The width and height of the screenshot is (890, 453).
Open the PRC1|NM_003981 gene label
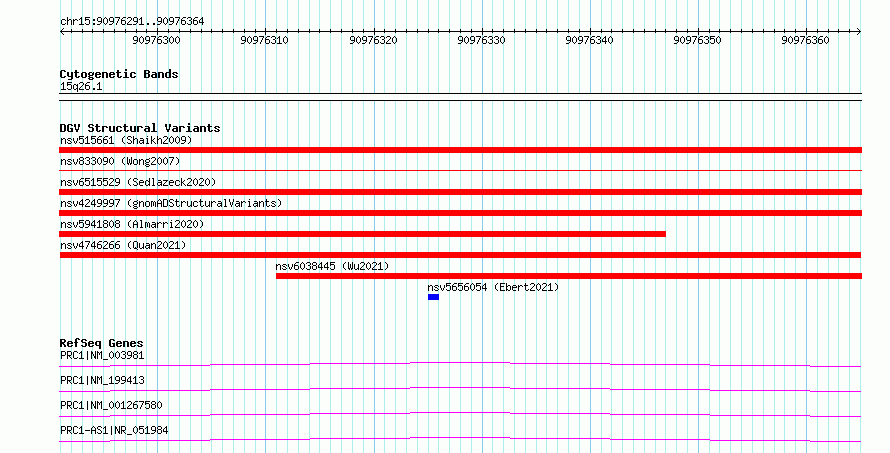pos(102,355)
